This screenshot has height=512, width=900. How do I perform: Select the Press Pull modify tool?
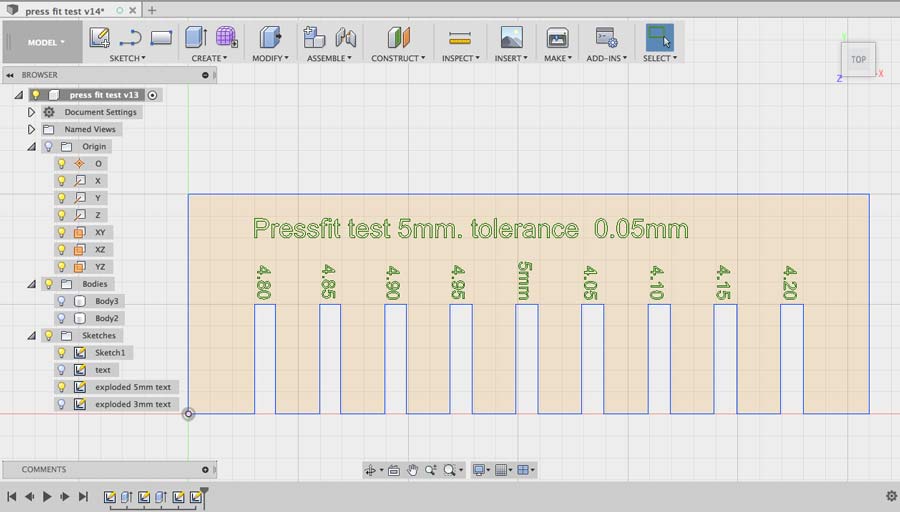pos(270,38)
